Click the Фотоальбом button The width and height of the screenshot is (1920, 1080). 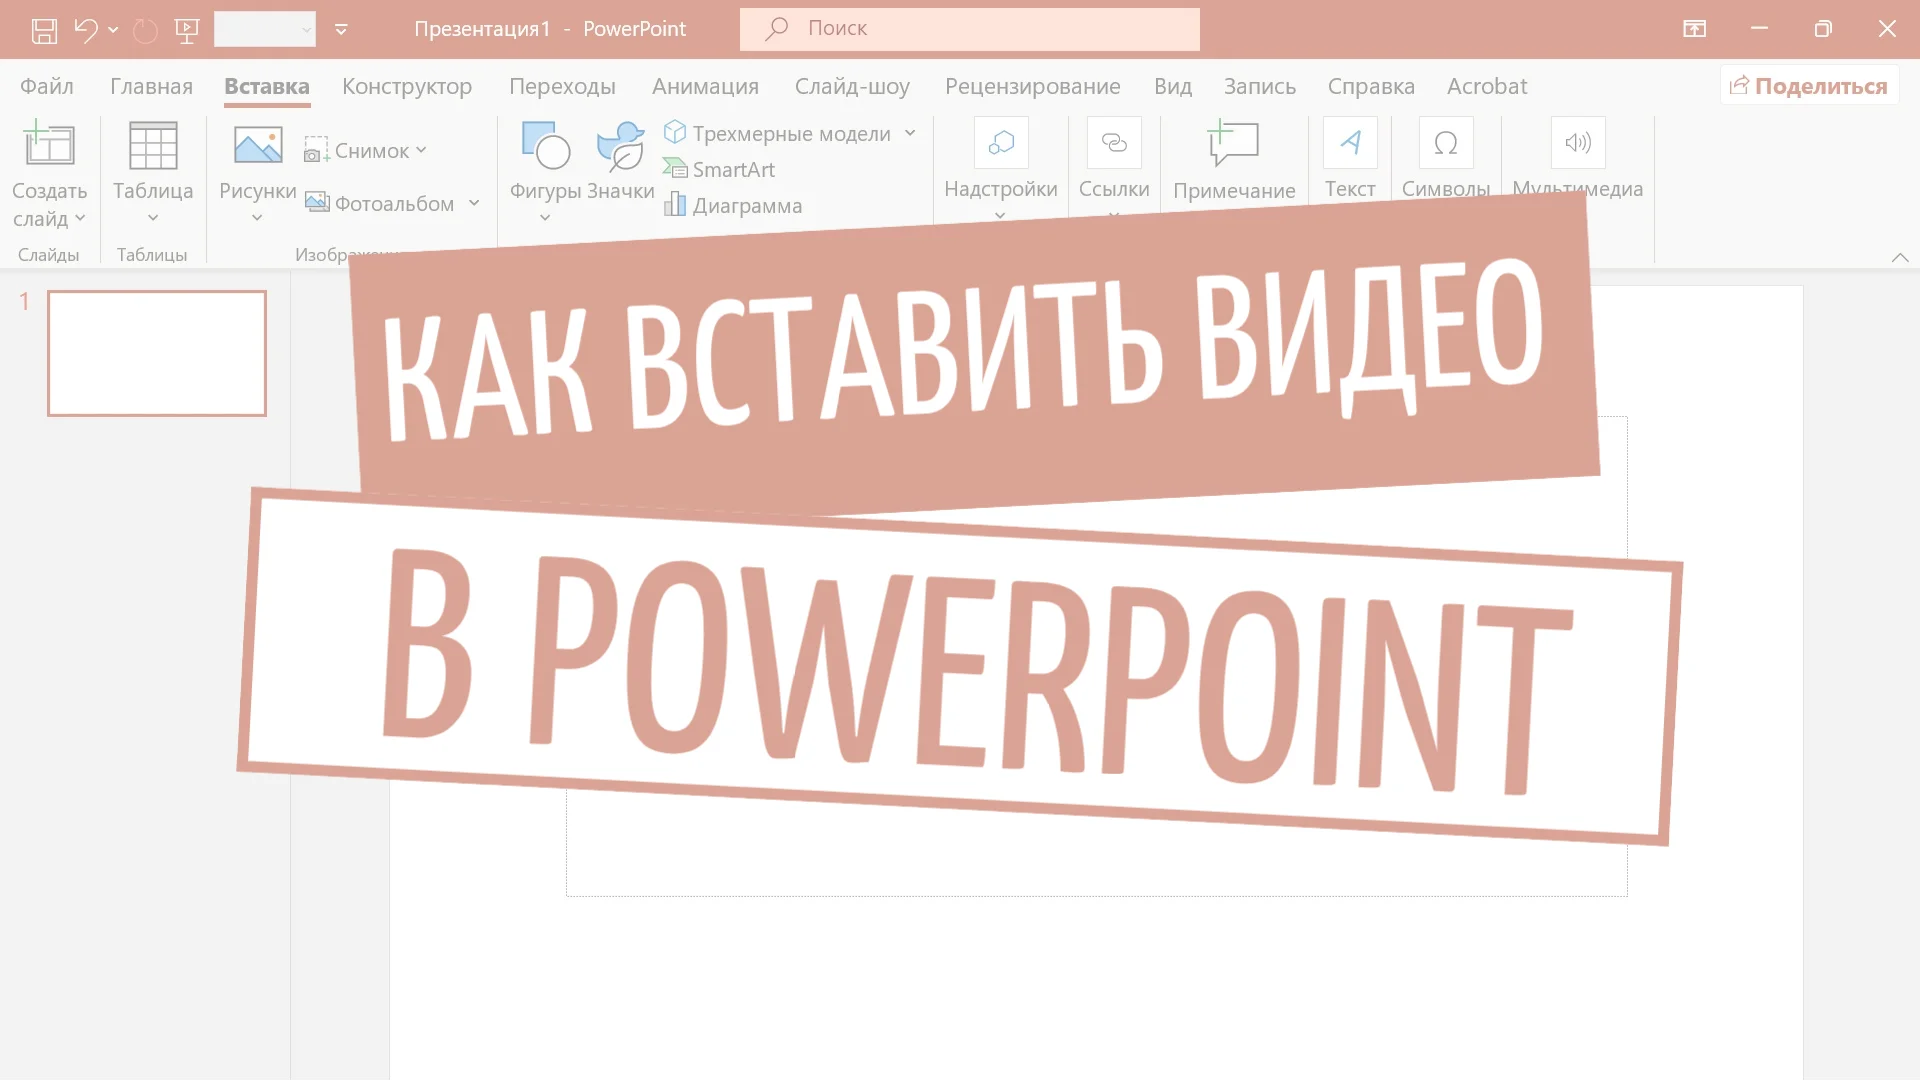pos(380,203)
